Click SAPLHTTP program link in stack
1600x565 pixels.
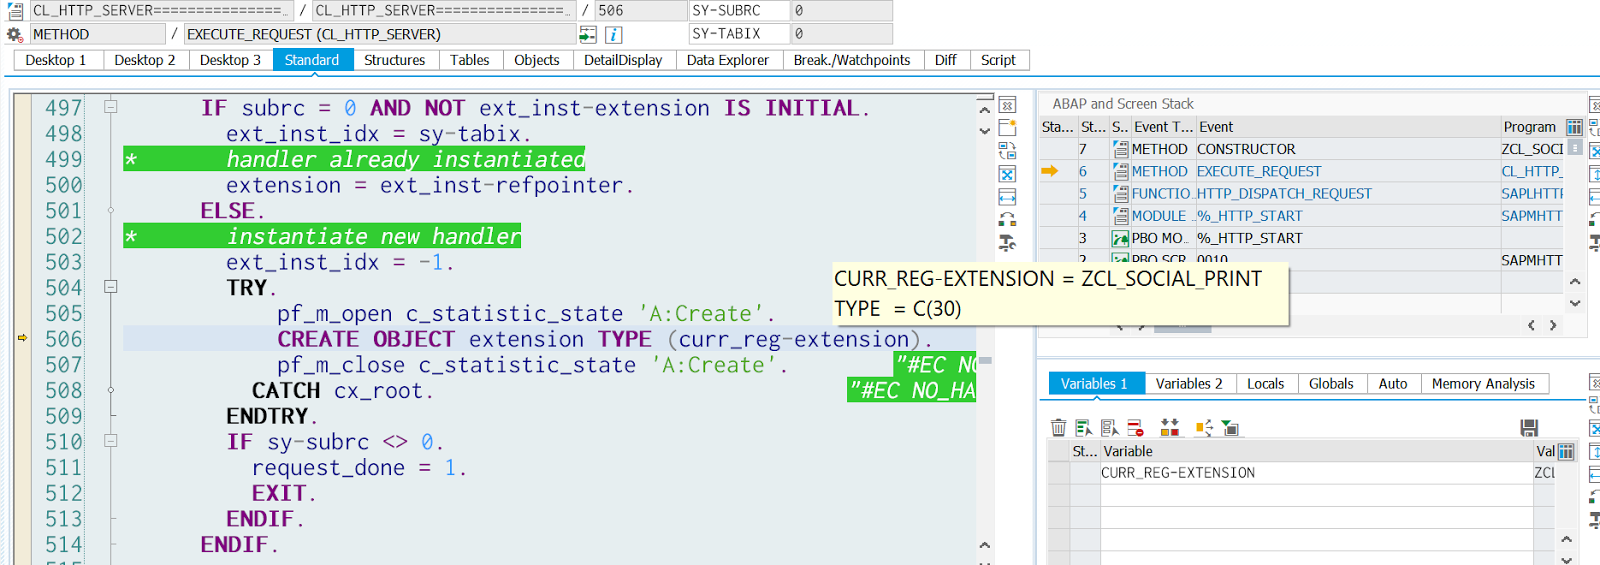coord(1532,194)
